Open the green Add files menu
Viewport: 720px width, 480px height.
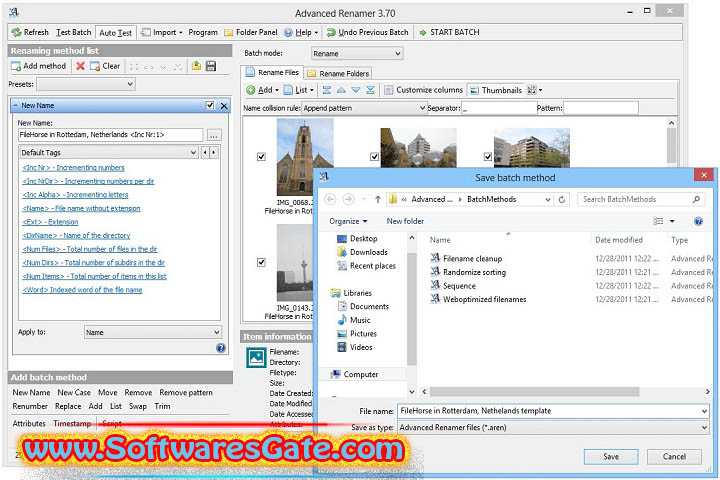click(x=263, y=90)
